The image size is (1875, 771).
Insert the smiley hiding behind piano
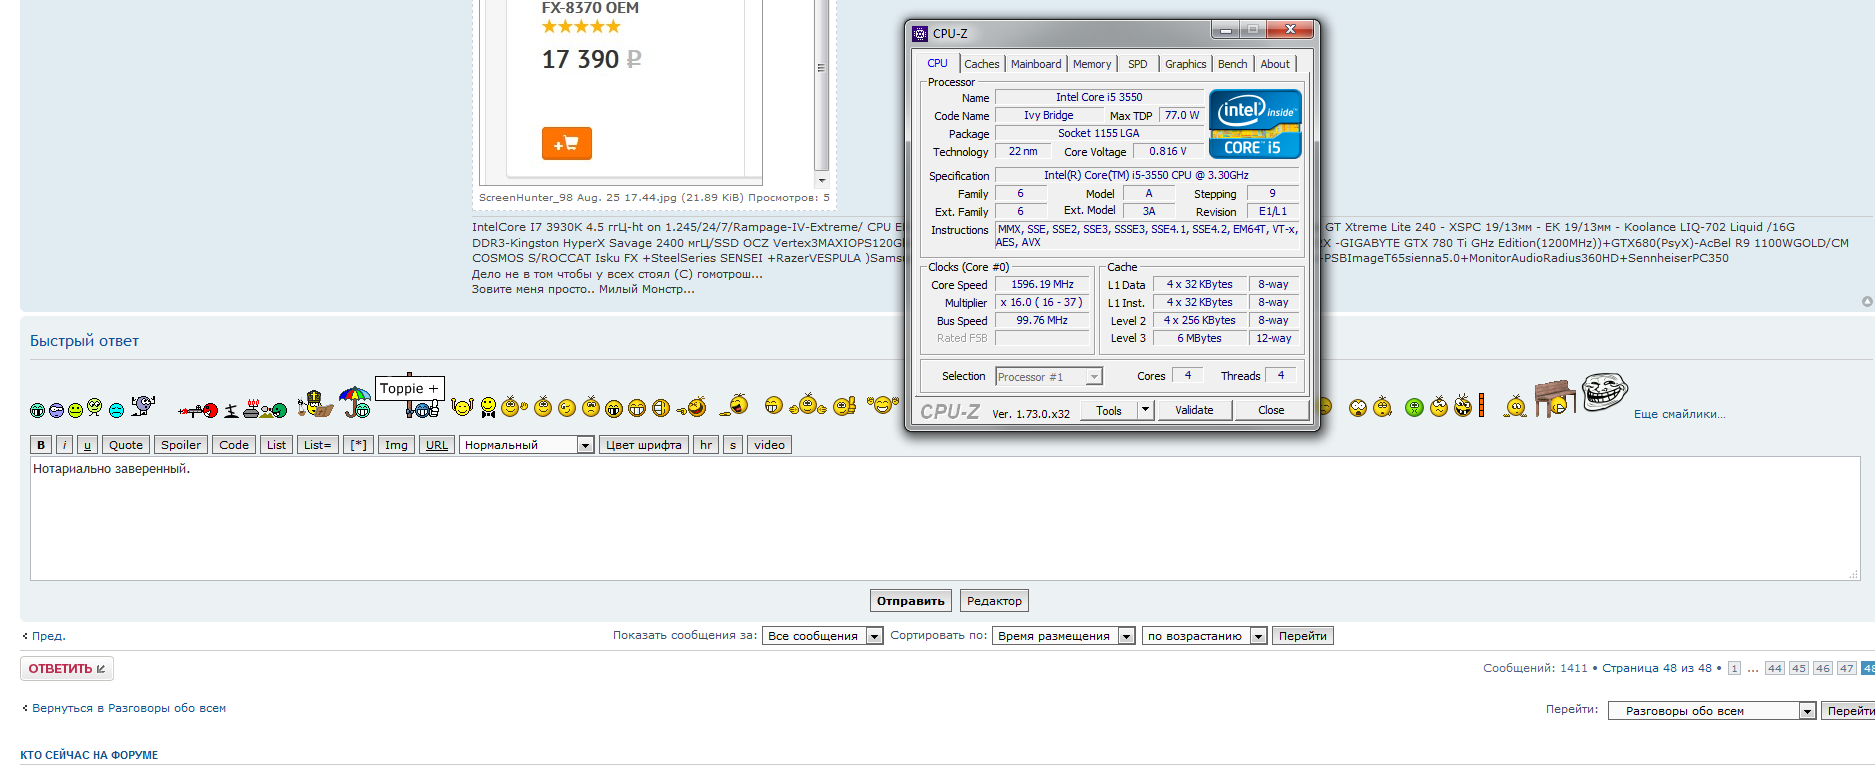click(1554, 397)
